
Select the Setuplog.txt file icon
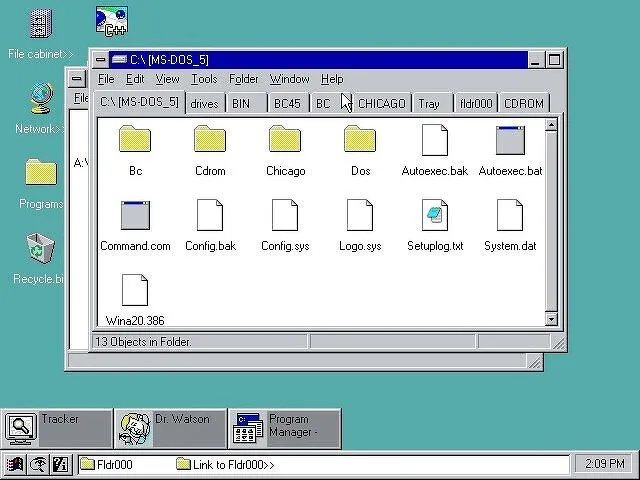point(435,215)
